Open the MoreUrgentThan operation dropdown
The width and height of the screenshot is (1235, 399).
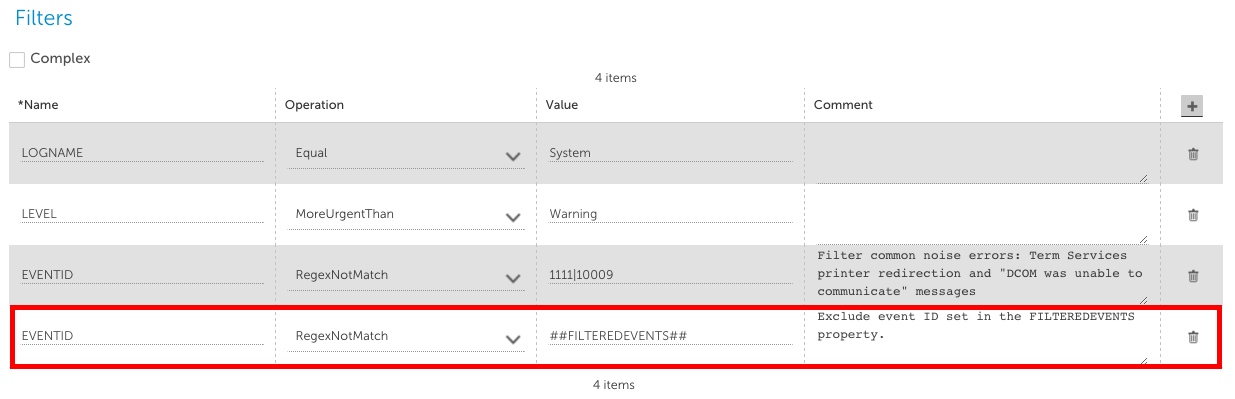407,215
